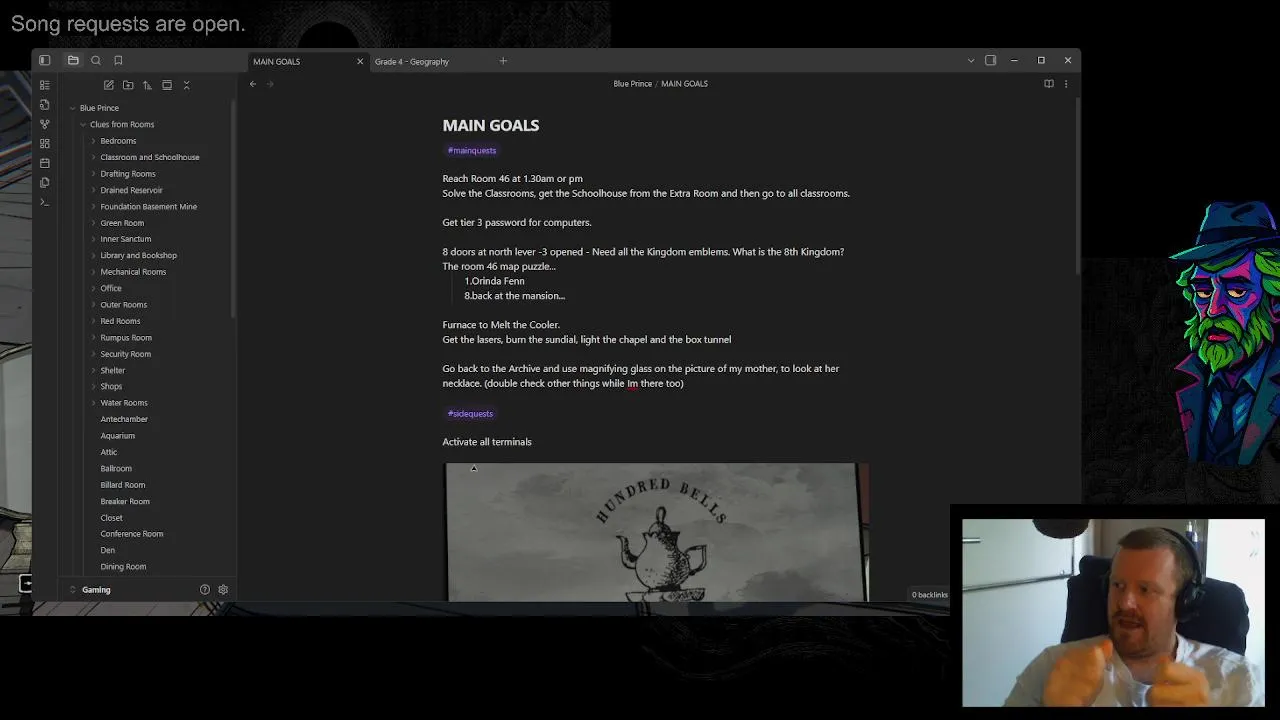Create a new folder icon
Image resolution: width=1280 pixels, height=720 pixels.
tap(128, 86)
